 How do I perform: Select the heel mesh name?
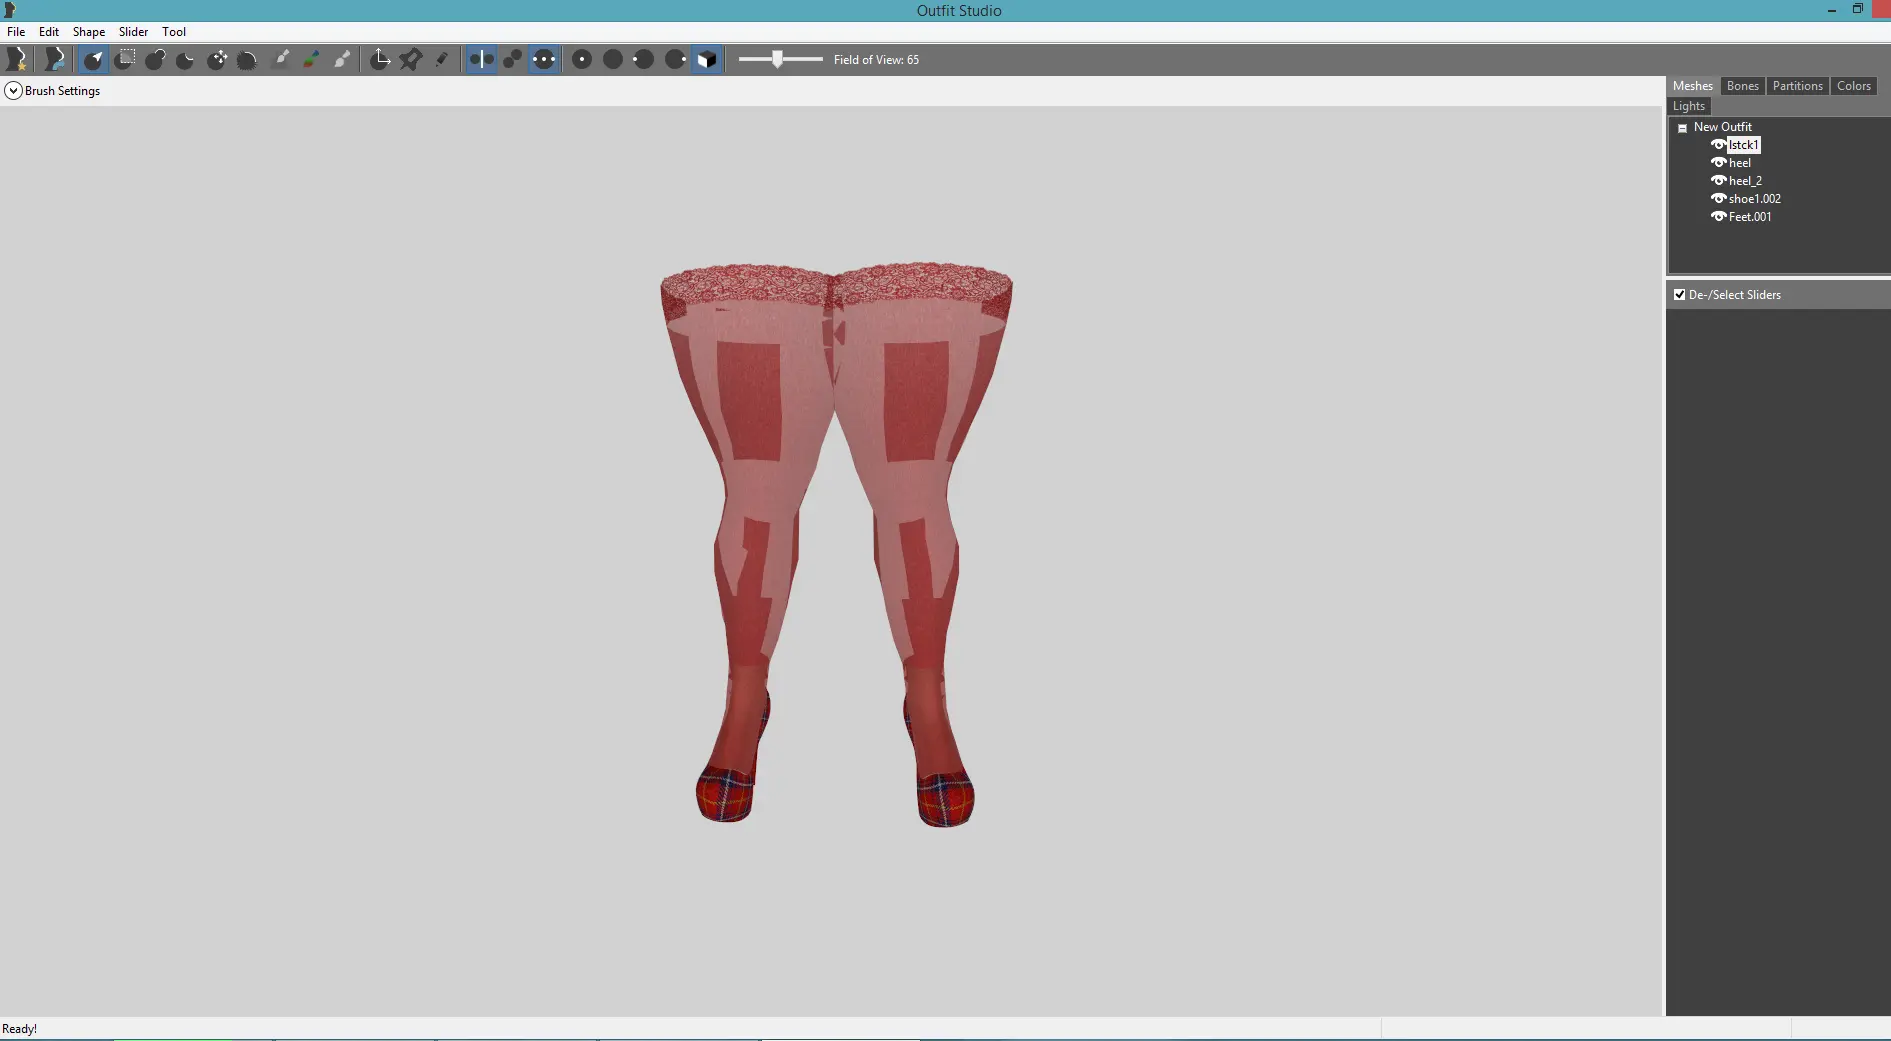click(x=1740, y=163)
